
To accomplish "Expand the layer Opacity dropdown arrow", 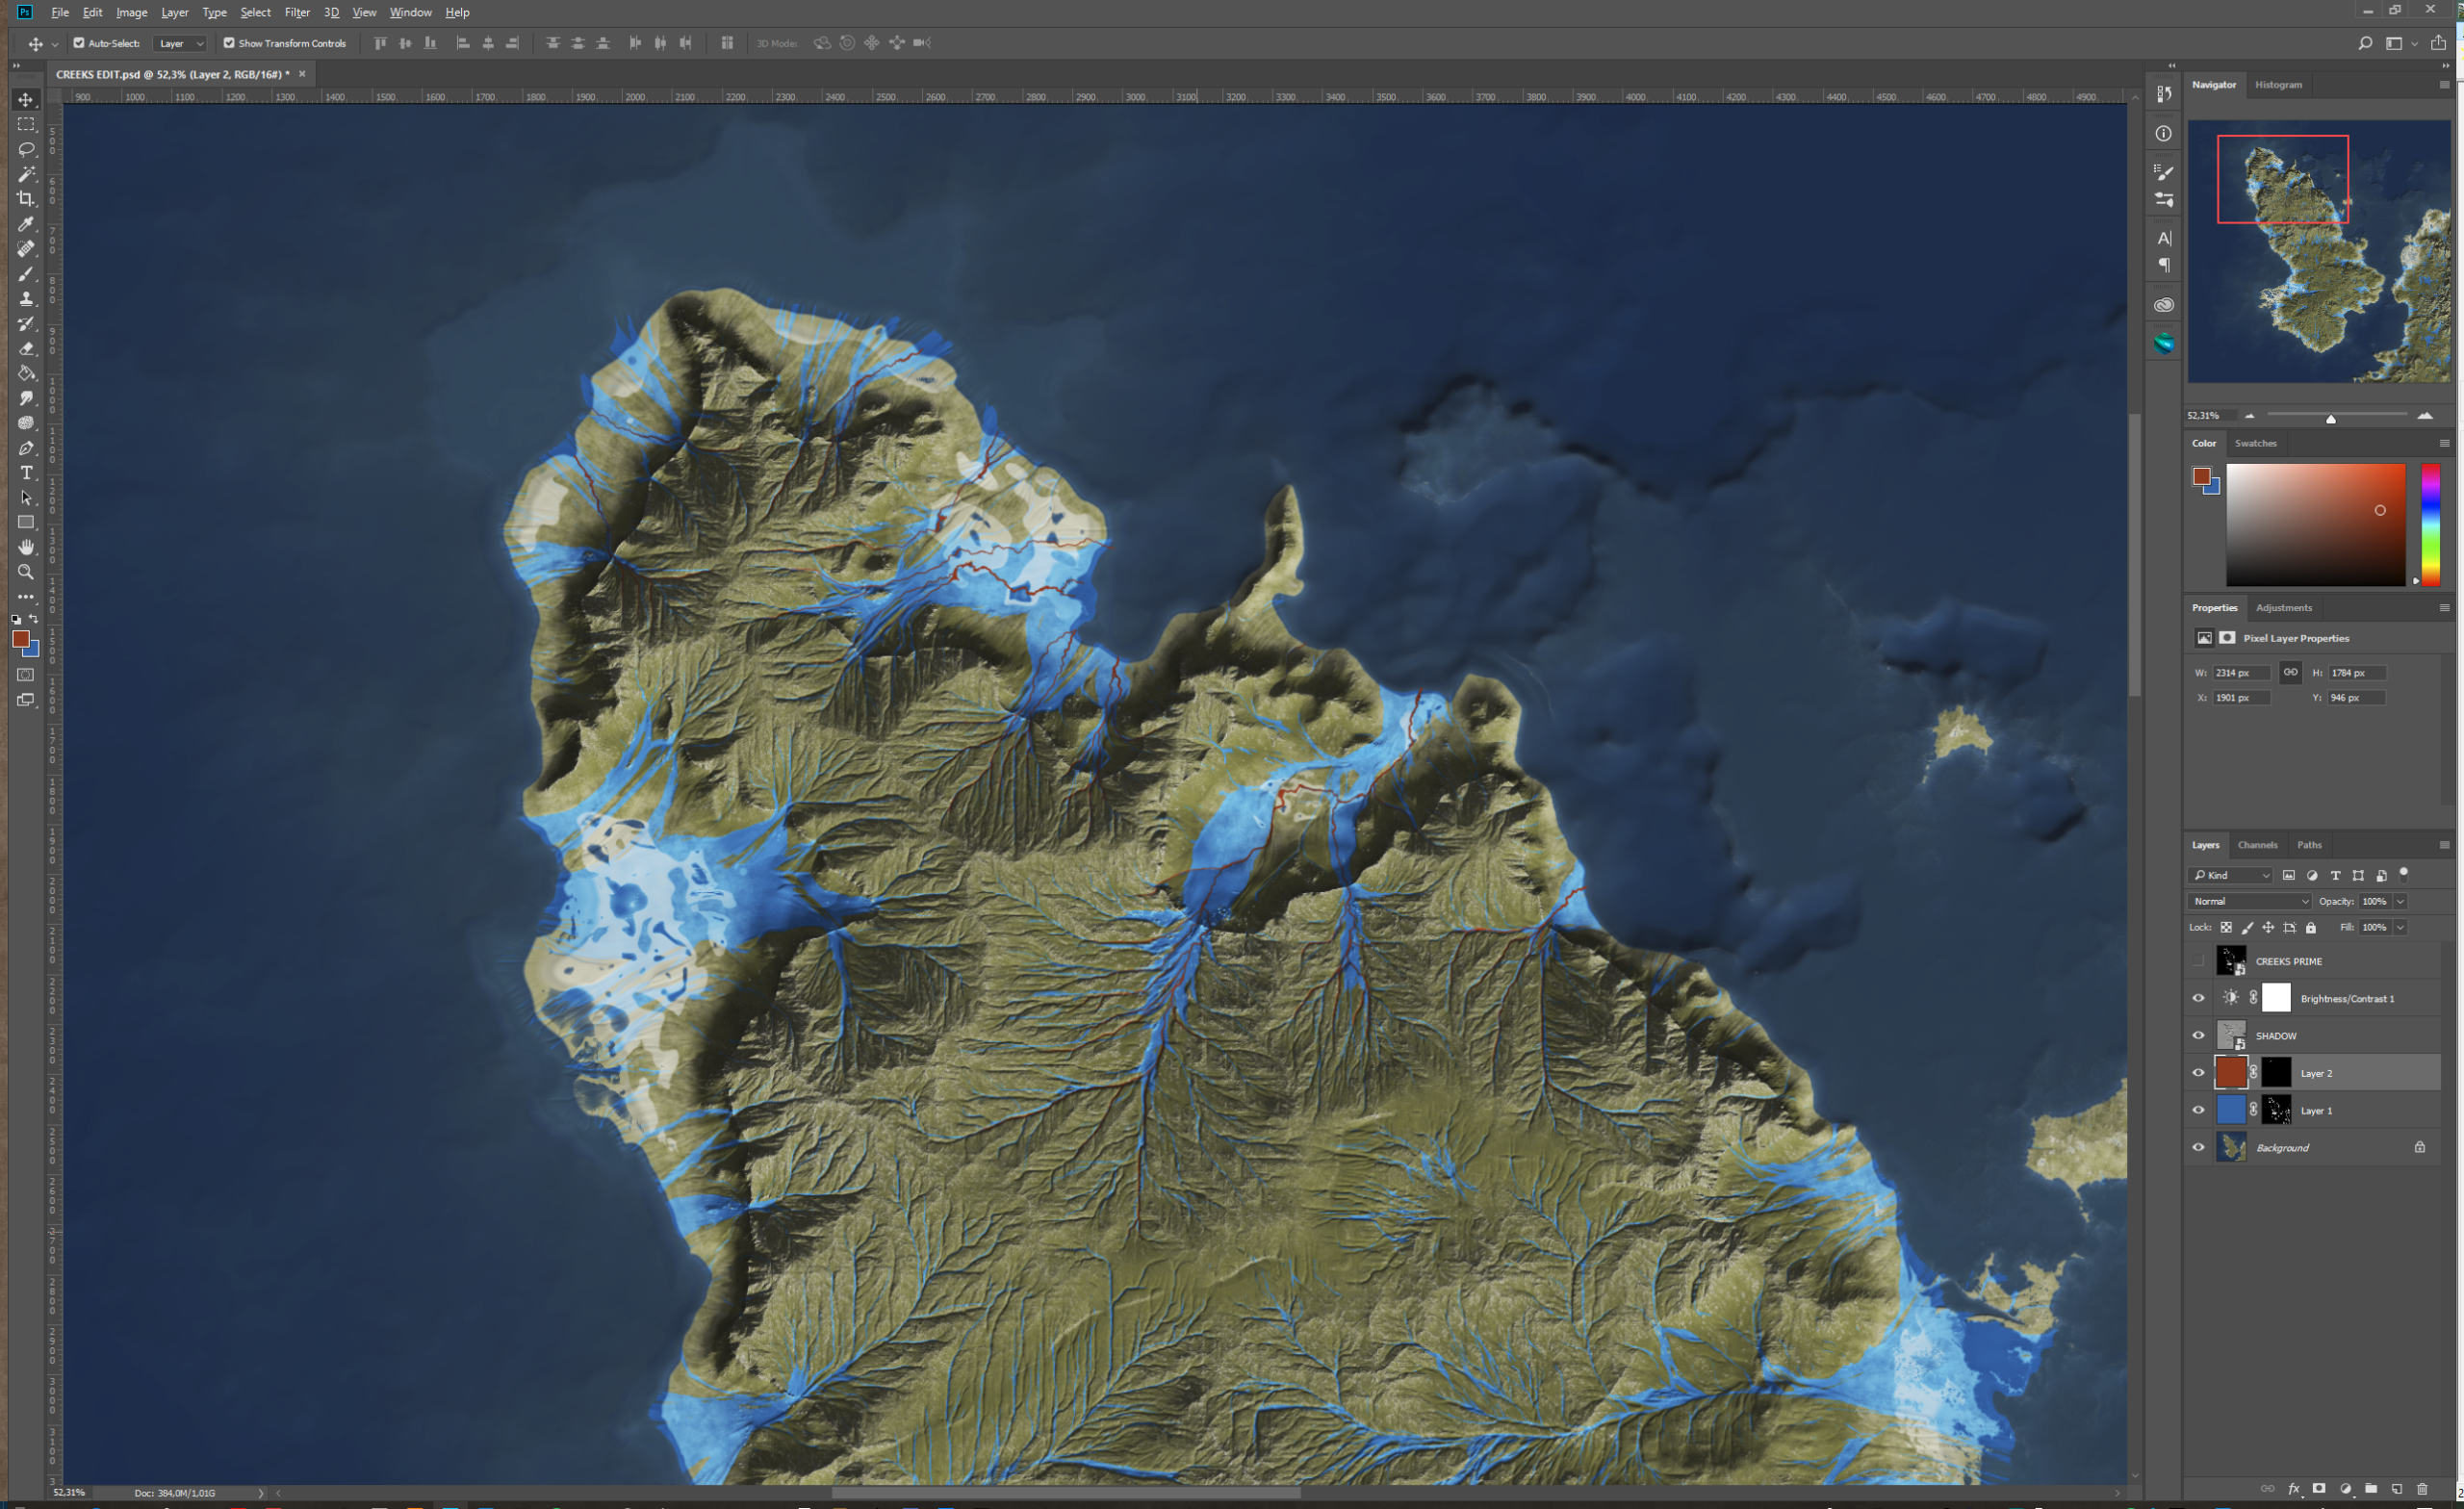I will [x=2399, y=901].
